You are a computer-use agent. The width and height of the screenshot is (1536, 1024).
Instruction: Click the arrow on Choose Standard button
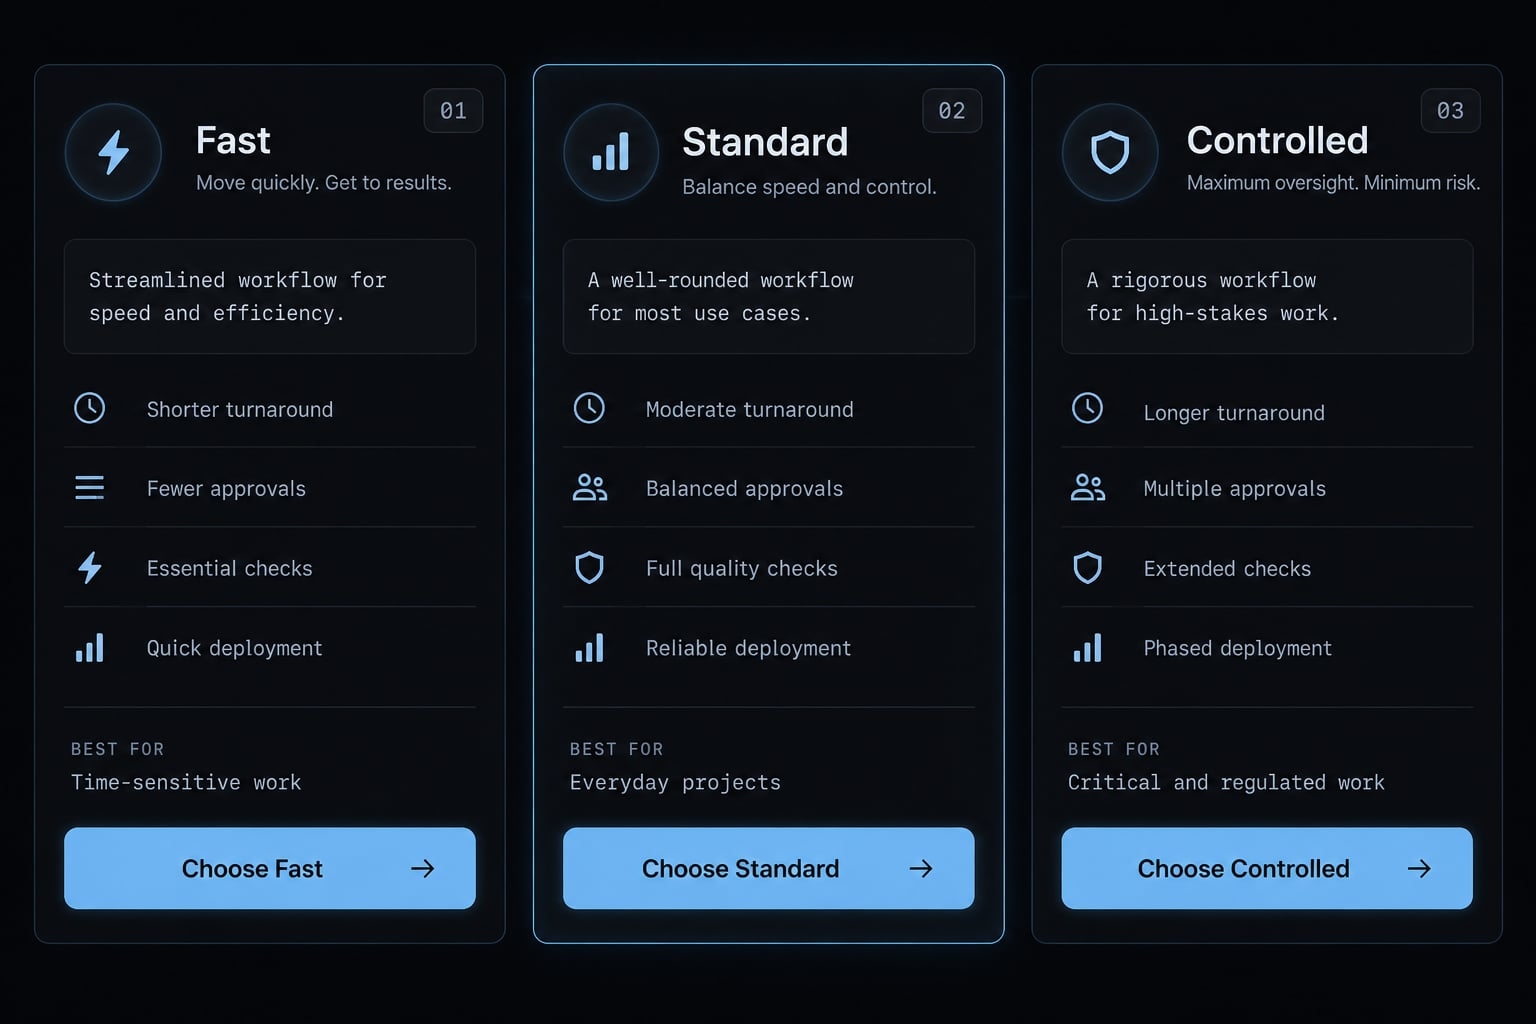(921, 869)
